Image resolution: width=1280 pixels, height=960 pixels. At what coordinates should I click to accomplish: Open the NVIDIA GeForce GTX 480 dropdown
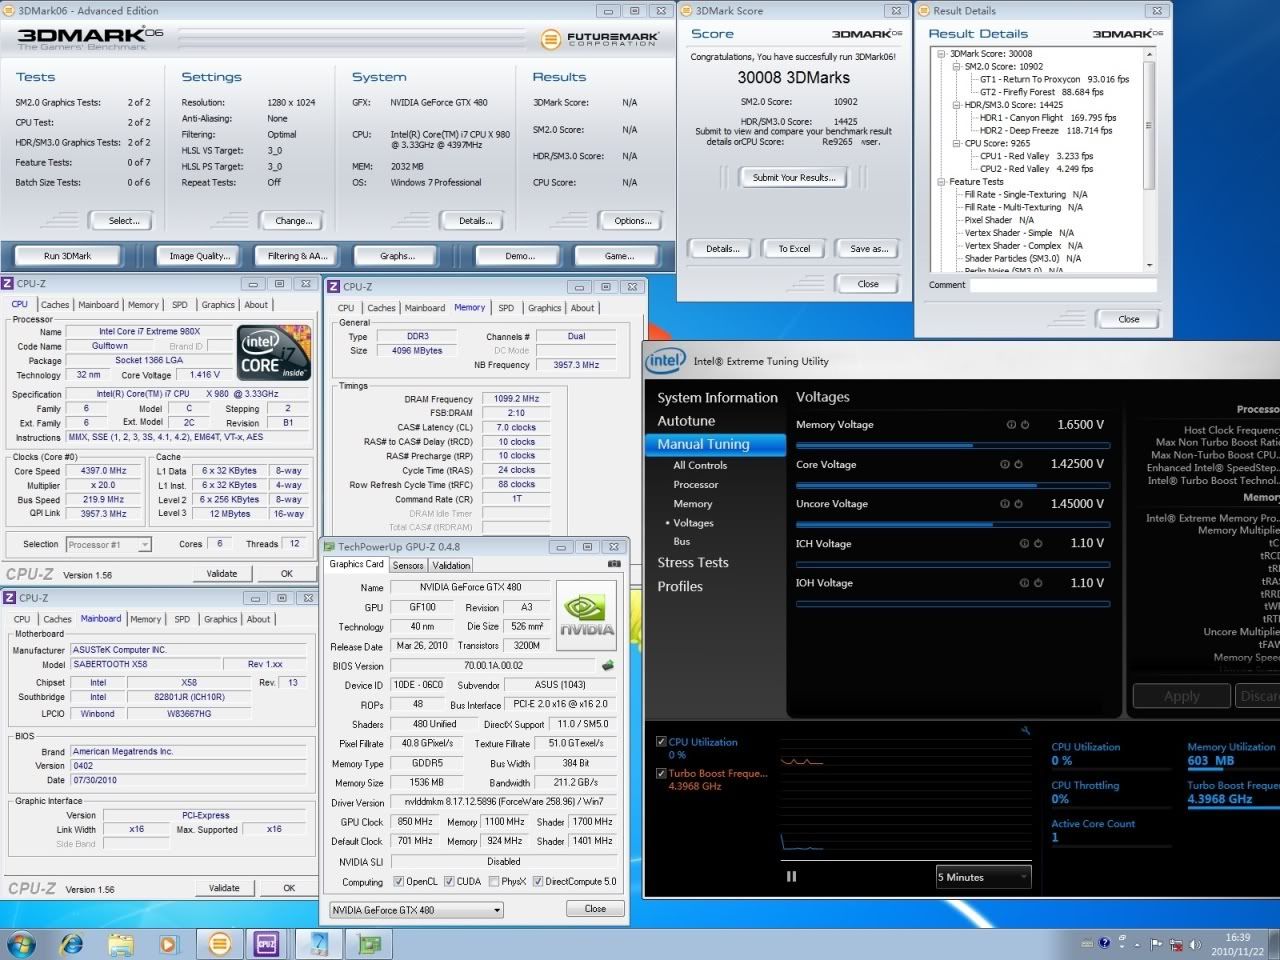point(416,910)
